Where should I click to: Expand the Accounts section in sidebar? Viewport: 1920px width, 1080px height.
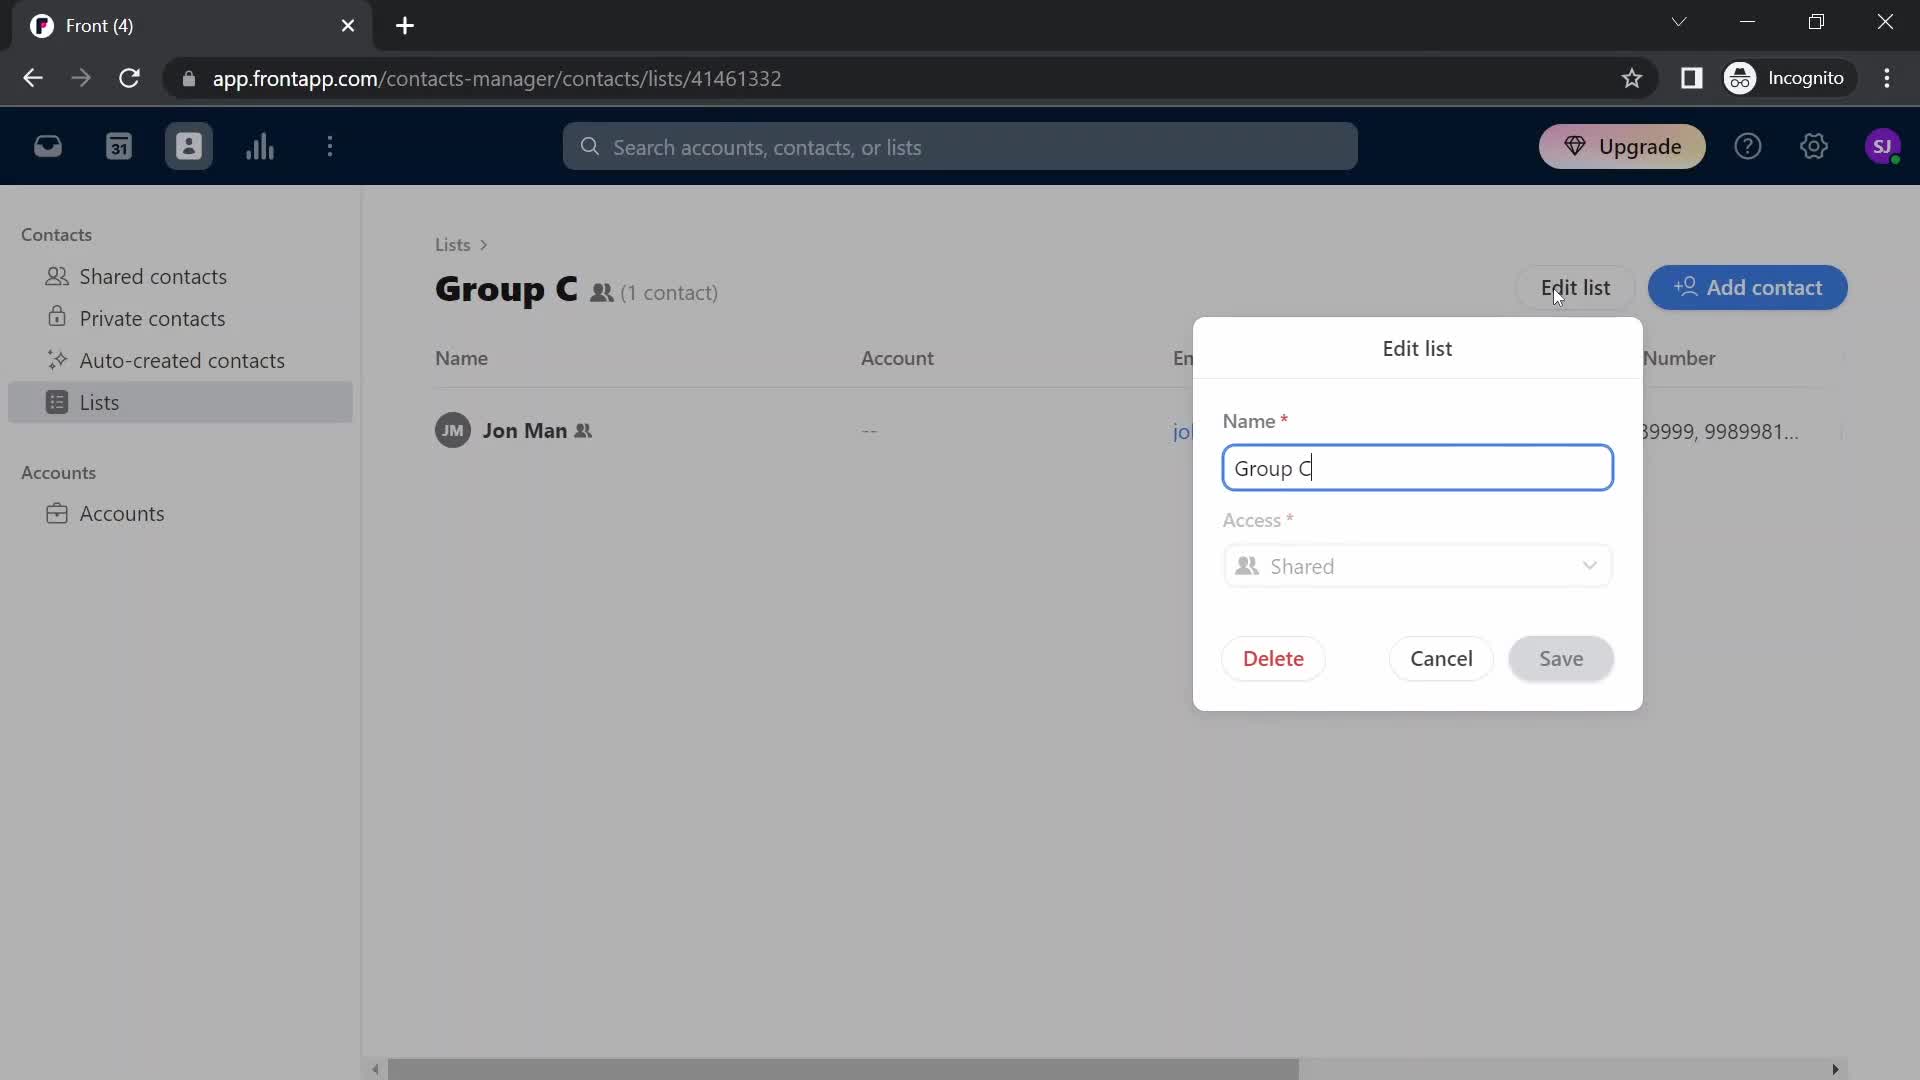tap(58, 472)
